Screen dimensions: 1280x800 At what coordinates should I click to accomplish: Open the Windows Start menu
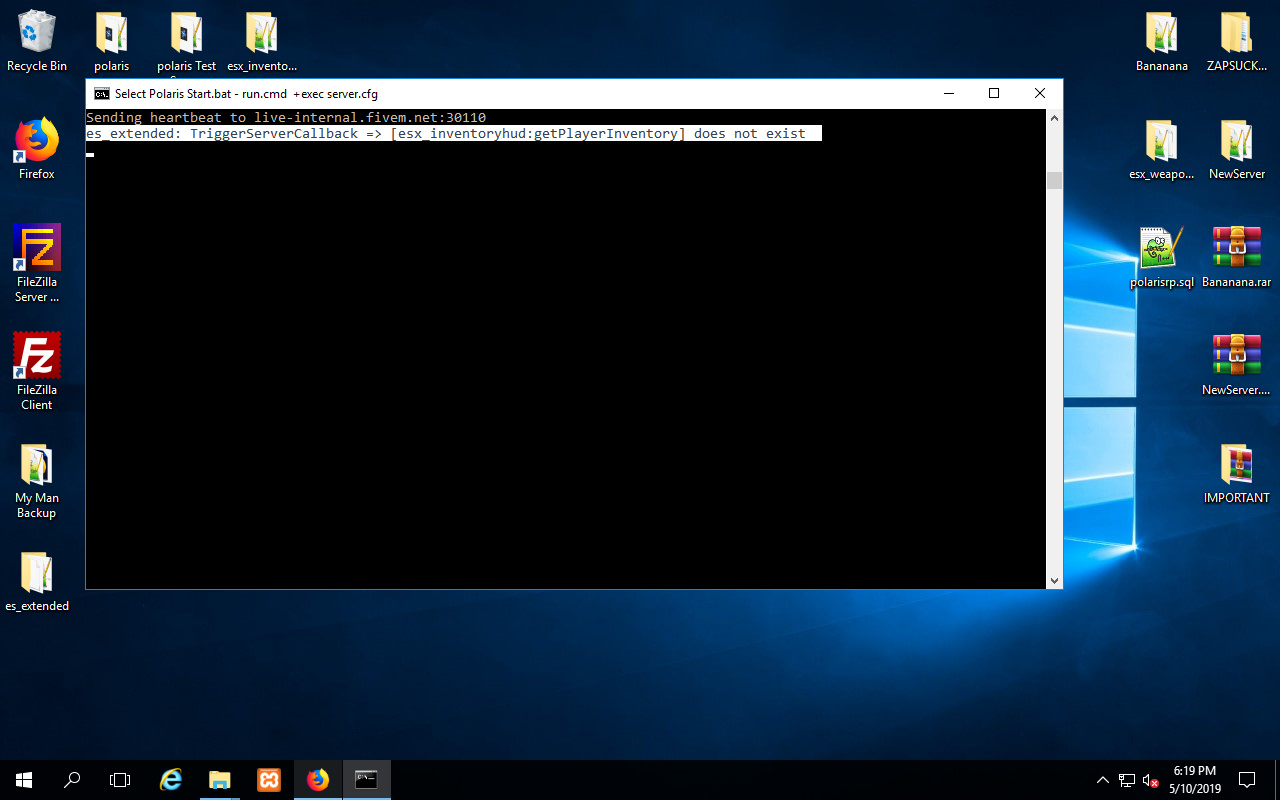coord(24,780)
